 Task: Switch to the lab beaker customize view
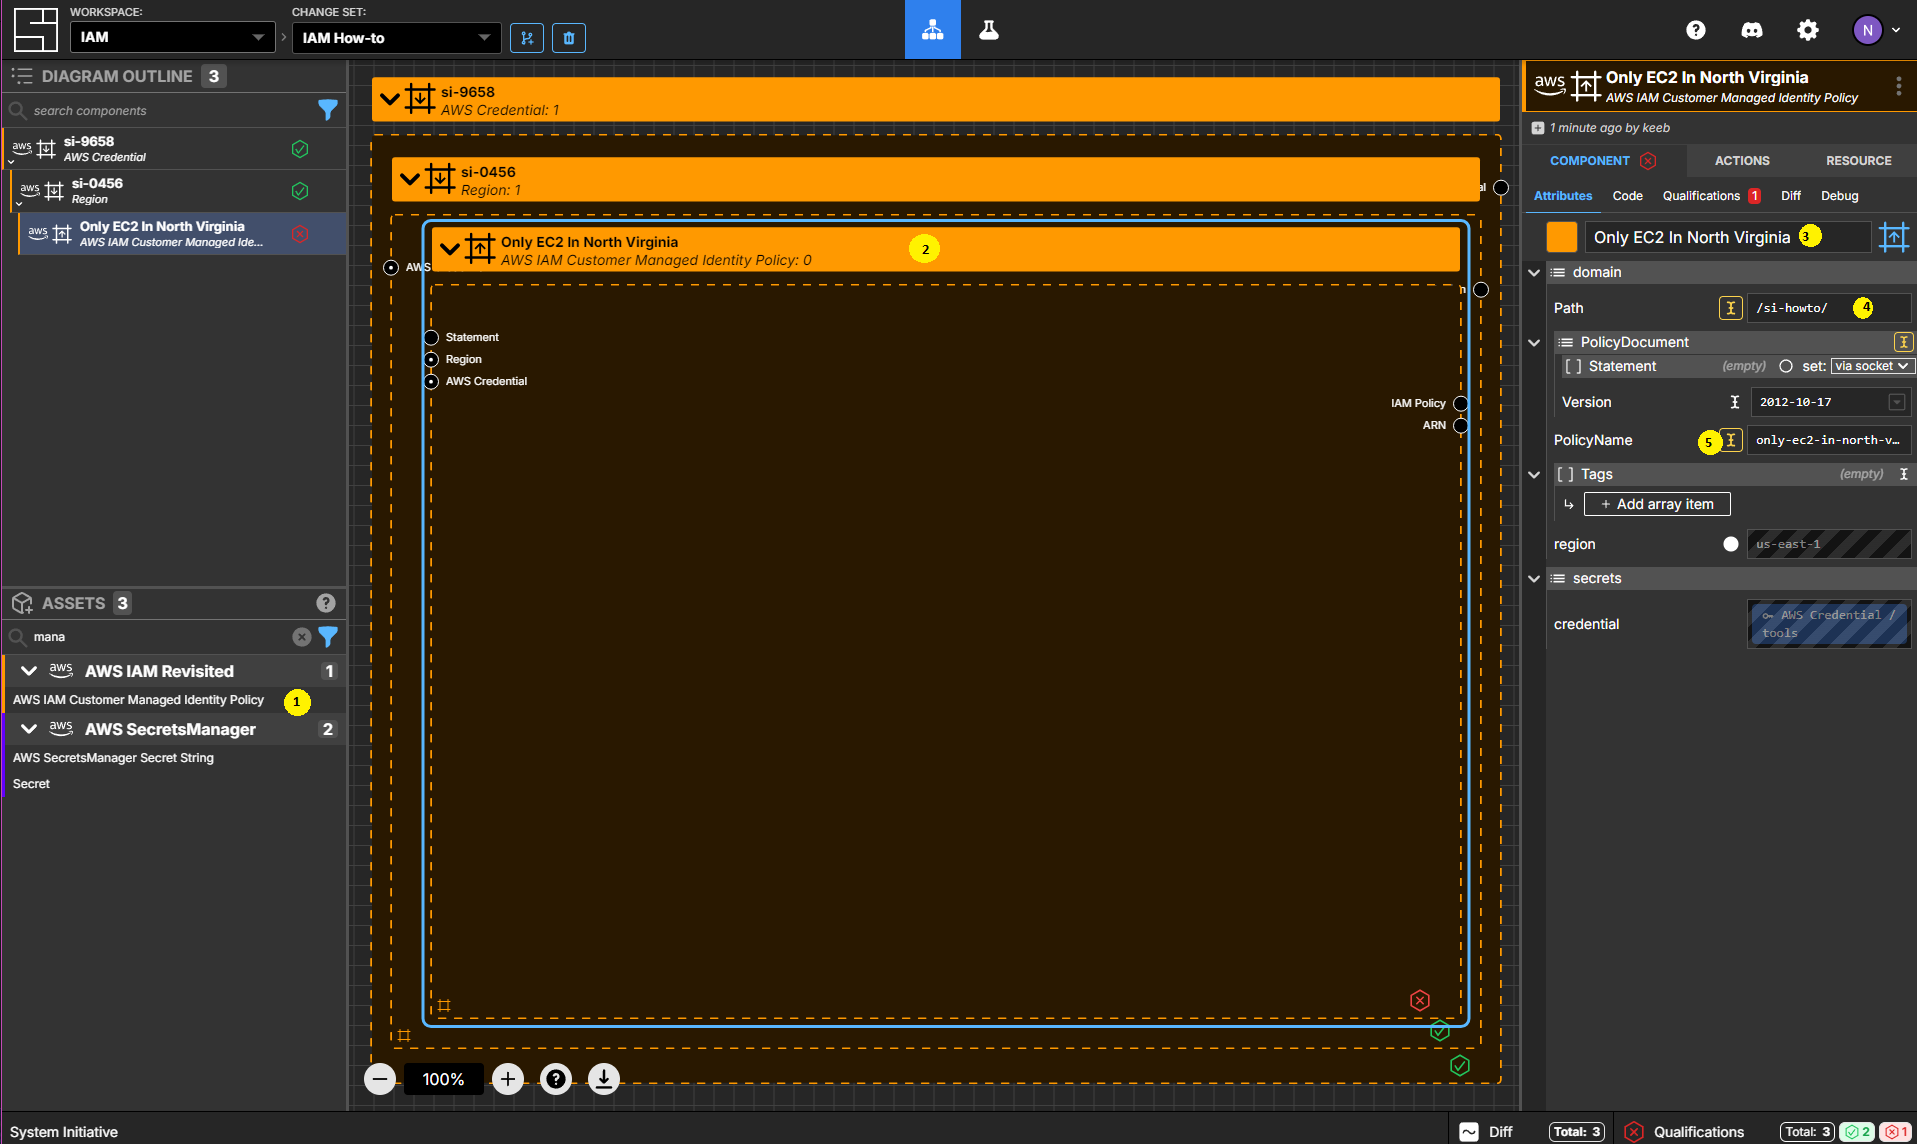[x=989, y=29]
